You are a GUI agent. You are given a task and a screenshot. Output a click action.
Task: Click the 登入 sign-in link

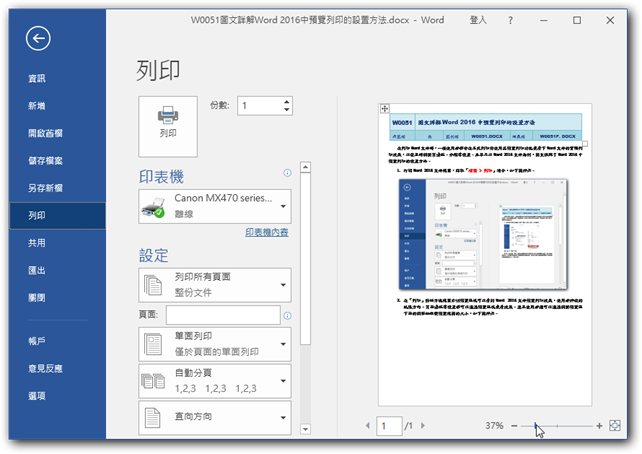point(478,20)
